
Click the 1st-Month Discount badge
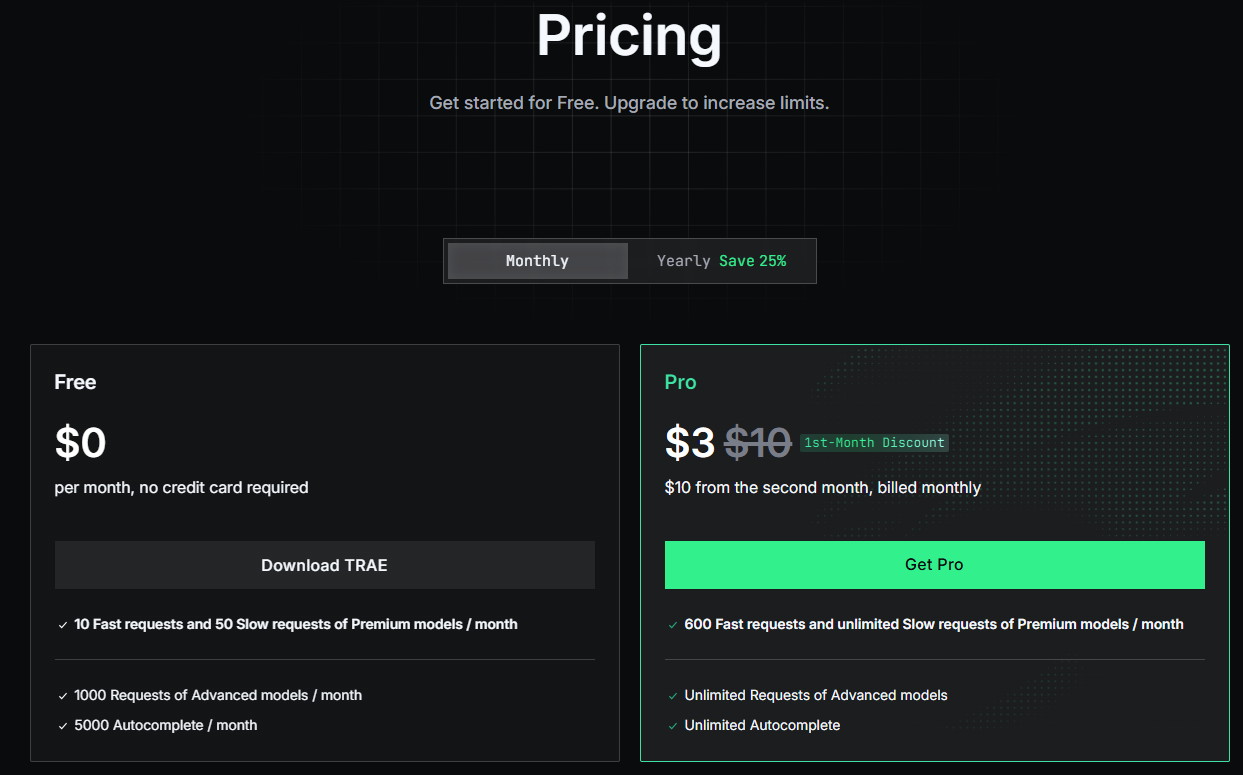pos(874,443)
